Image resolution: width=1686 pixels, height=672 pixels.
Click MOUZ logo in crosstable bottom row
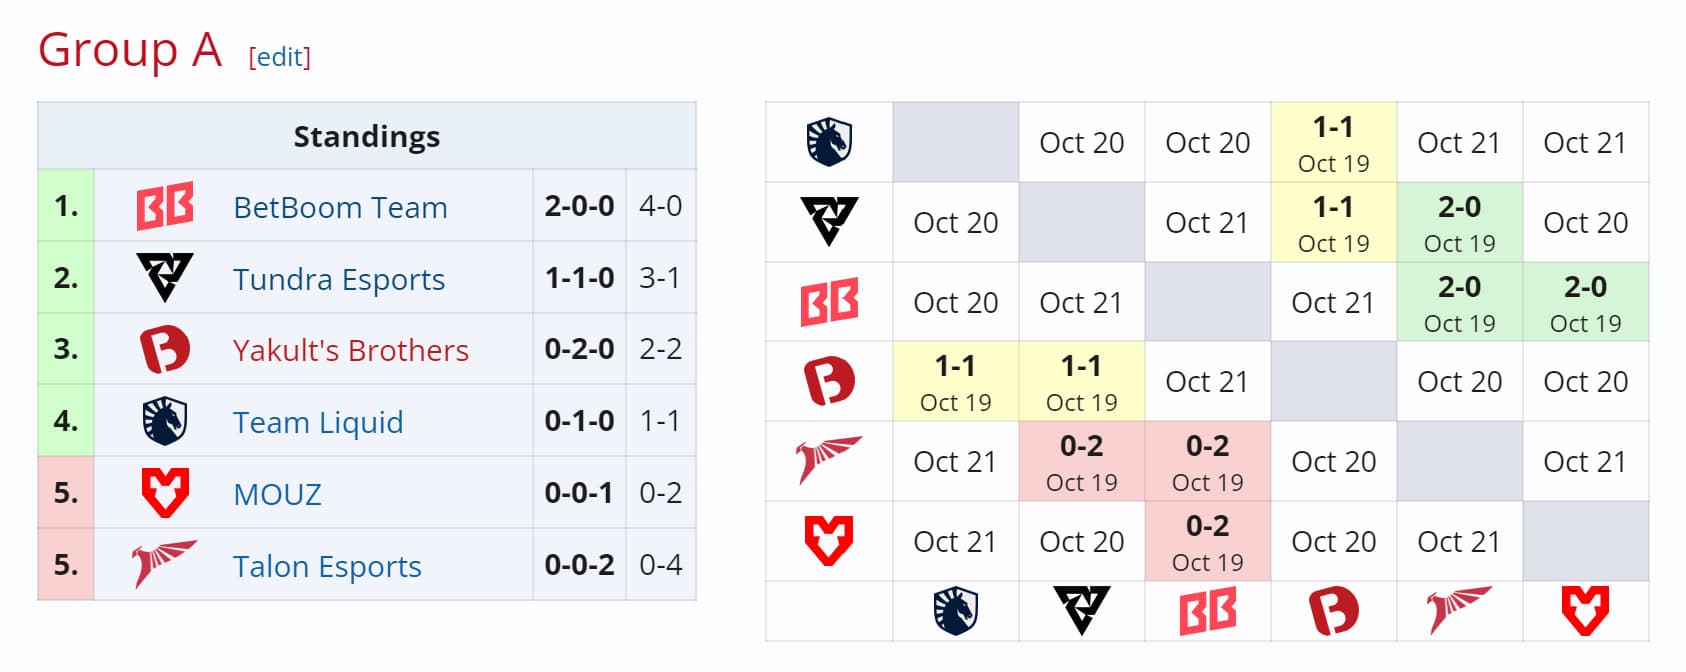(1585, 610)
